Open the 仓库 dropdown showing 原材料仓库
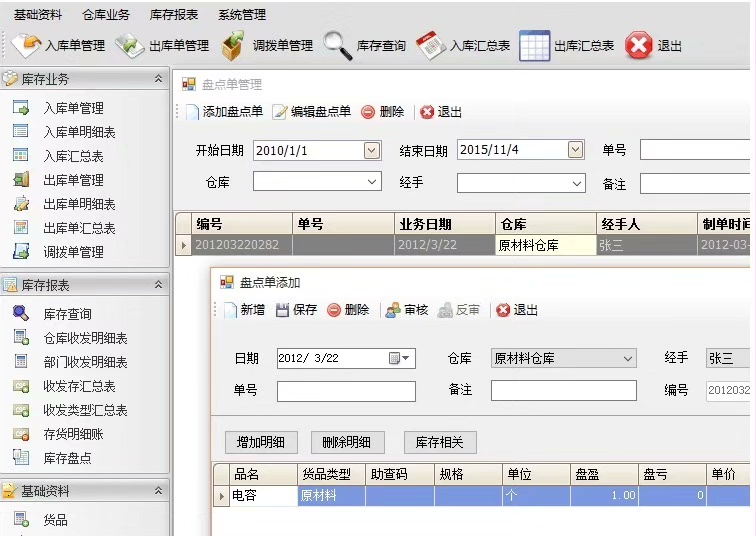756x536 pixels. click(x=564, y=358)
